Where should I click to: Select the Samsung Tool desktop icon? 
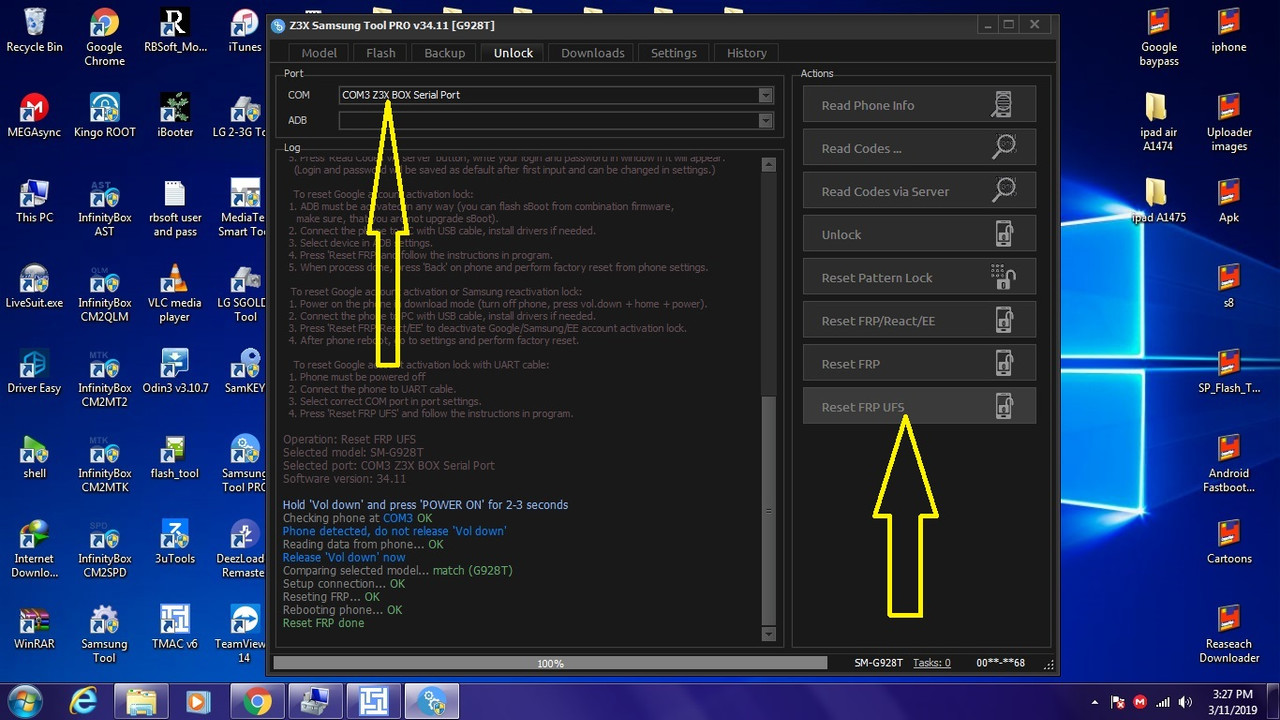point(104,634)
